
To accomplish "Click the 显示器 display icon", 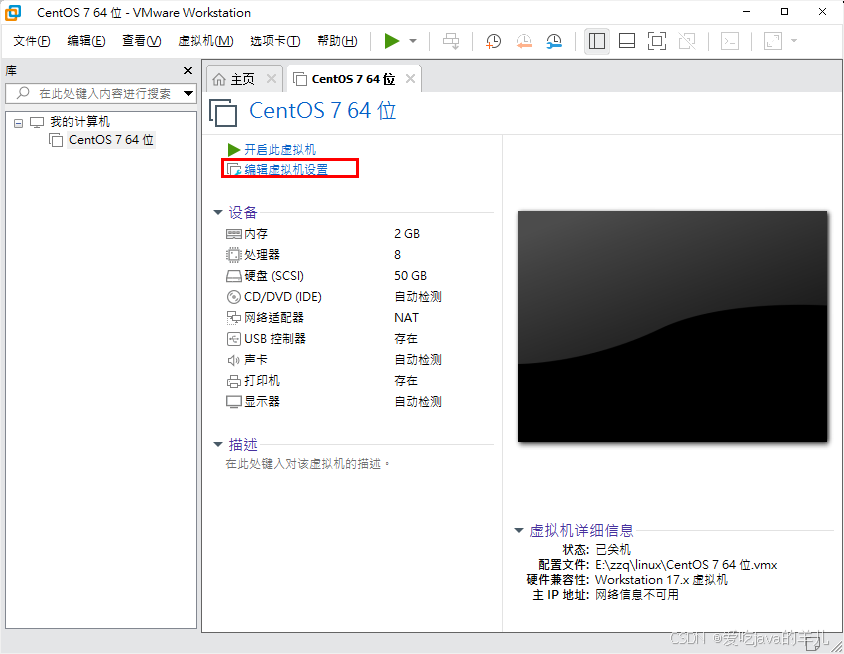I will tap(234, 402).
